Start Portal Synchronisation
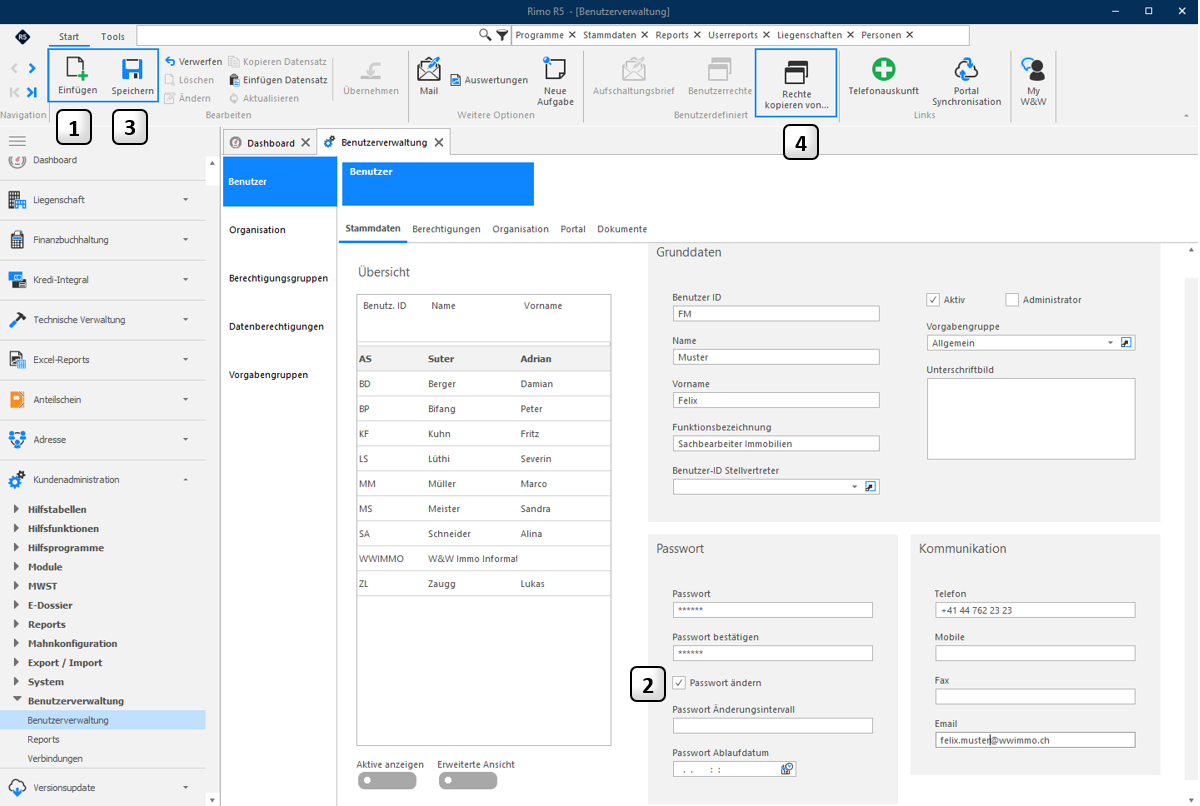This screenshot has width=1200, height=806. pos(966,69)
